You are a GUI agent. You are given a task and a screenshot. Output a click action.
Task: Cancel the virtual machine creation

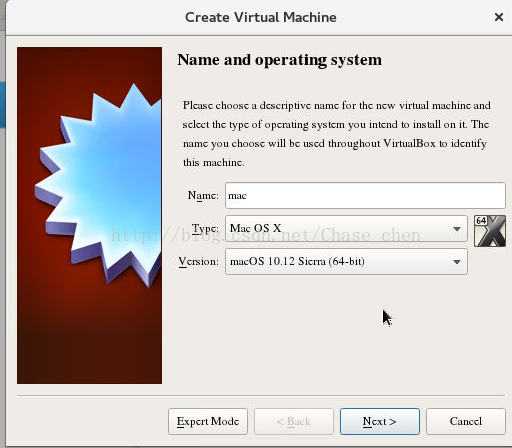pyautogui.click(x=466, y=421)
